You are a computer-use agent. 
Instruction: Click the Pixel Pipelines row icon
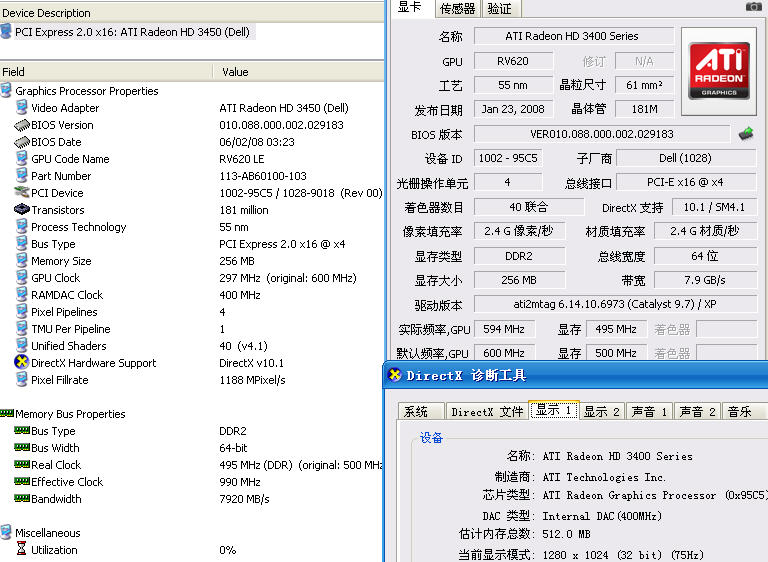[x=22, y=311]
